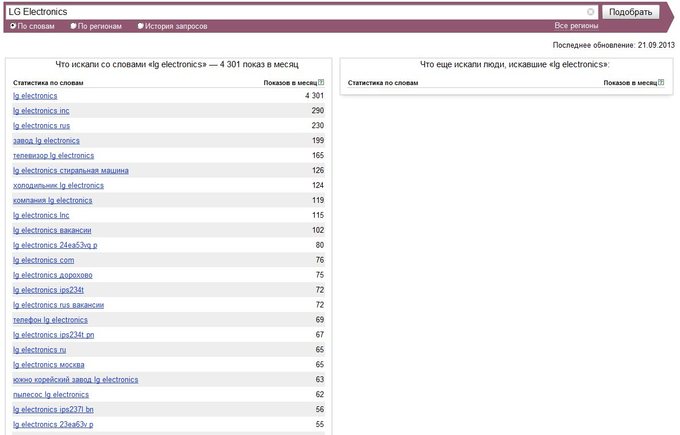This screenshot has width=680, height=435.
Task: Open the 'lg electronics вакансии' link with 102 impressions
Action: pyautogui.click(x=52, y=230)
